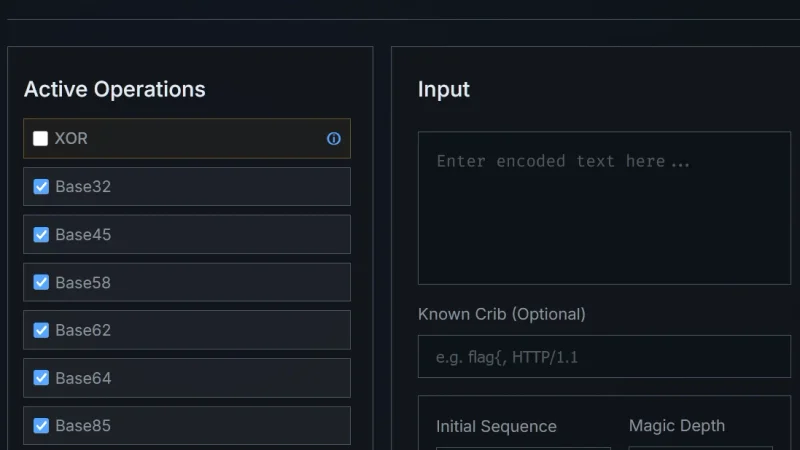Enable the XOR operation checkbox
800x450 pixels.
(x=41, y=139)
